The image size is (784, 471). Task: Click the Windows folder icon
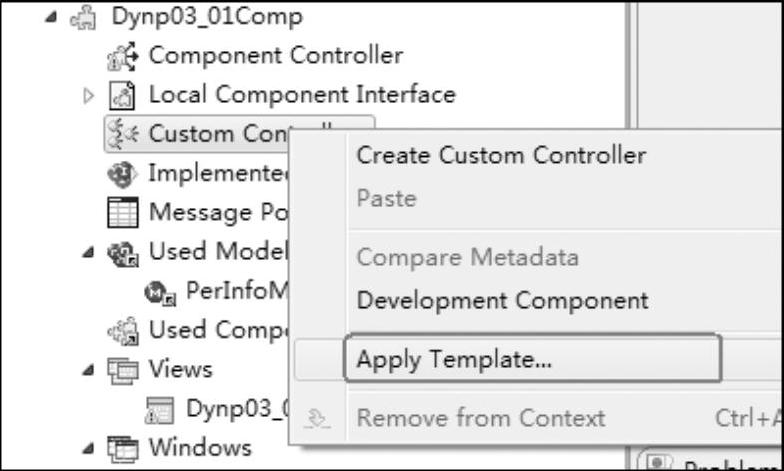(x=122, y=448)
